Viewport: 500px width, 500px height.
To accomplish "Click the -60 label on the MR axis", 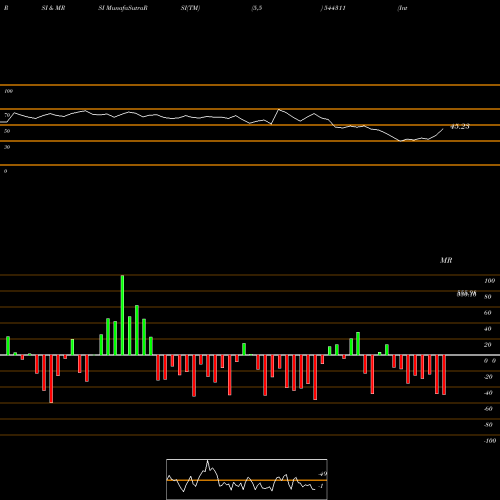I will coord(488,409).
